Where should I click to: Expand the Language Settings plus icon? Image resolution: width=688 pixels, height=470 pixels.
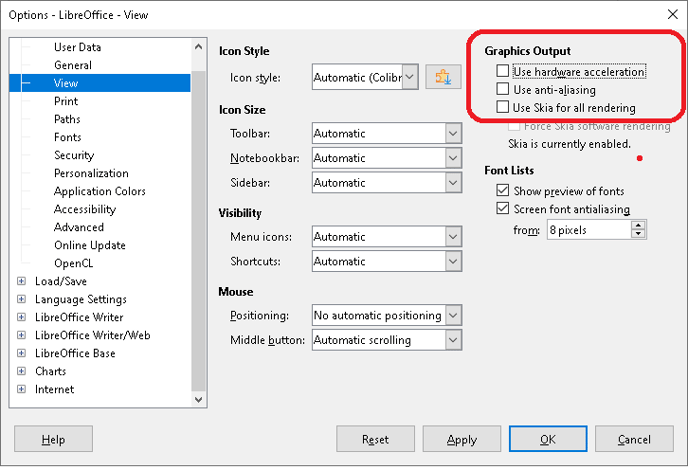pos(21,299)
